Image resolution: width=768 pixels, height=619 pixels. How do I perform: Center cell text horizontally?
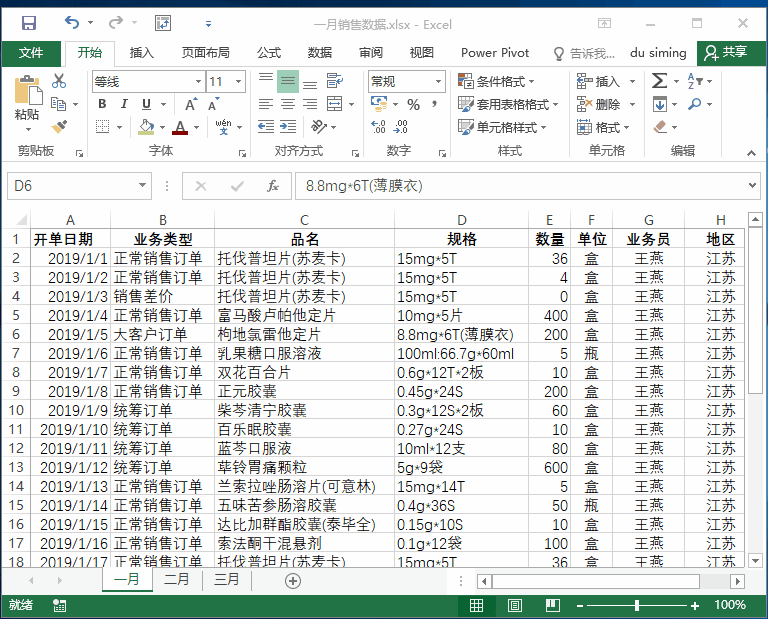point(288,104)
